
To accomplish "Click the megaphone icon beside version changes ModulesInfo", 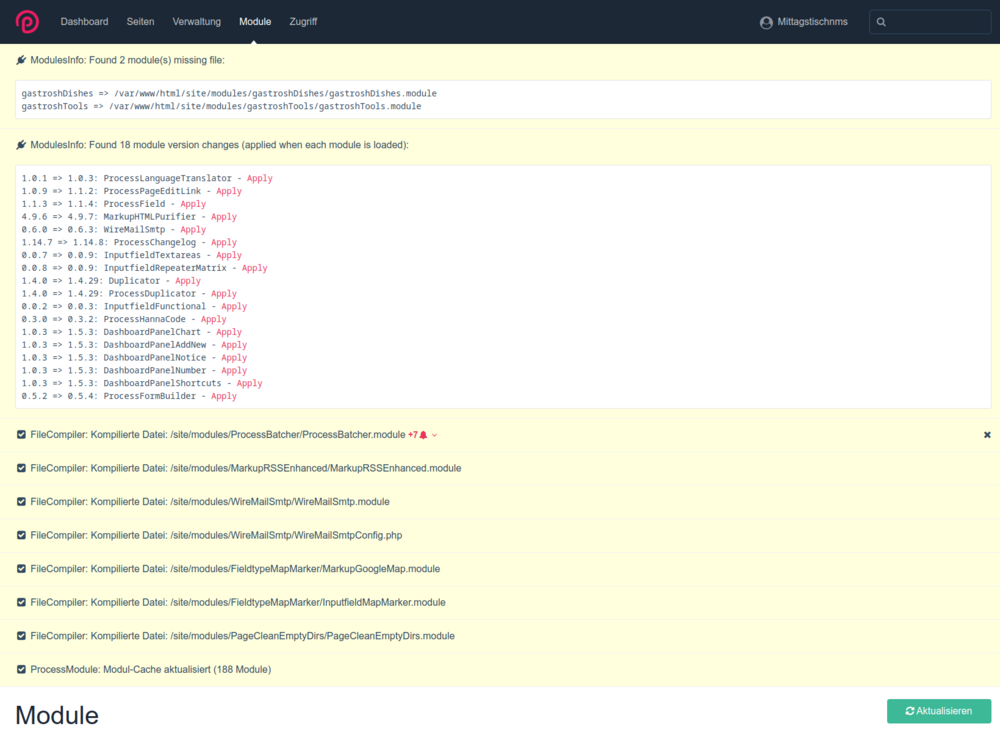I will pos(19,144).
